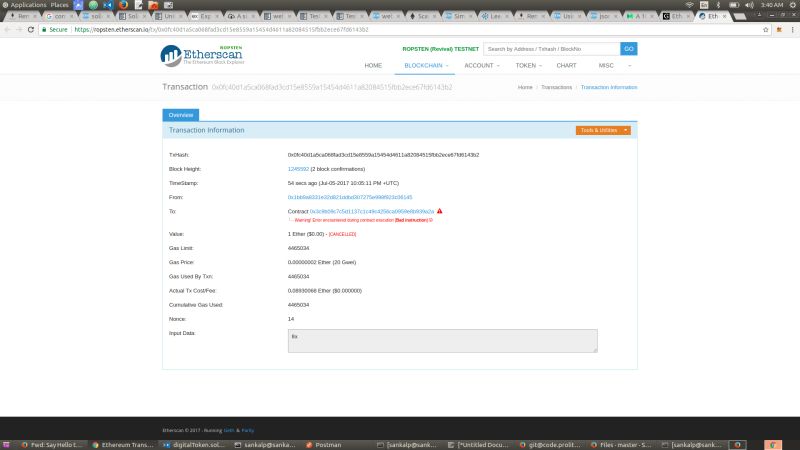Open the CHART menu item

point(566,65)
